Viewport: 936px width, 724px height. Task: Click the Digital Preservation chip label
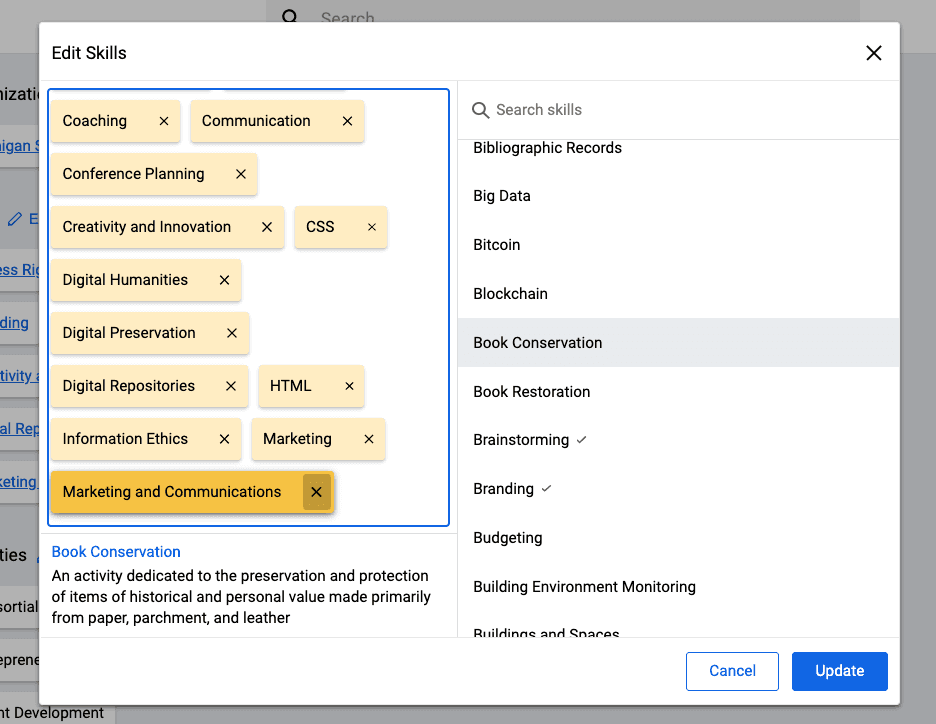pyautogui.click(x=129, y=333)
